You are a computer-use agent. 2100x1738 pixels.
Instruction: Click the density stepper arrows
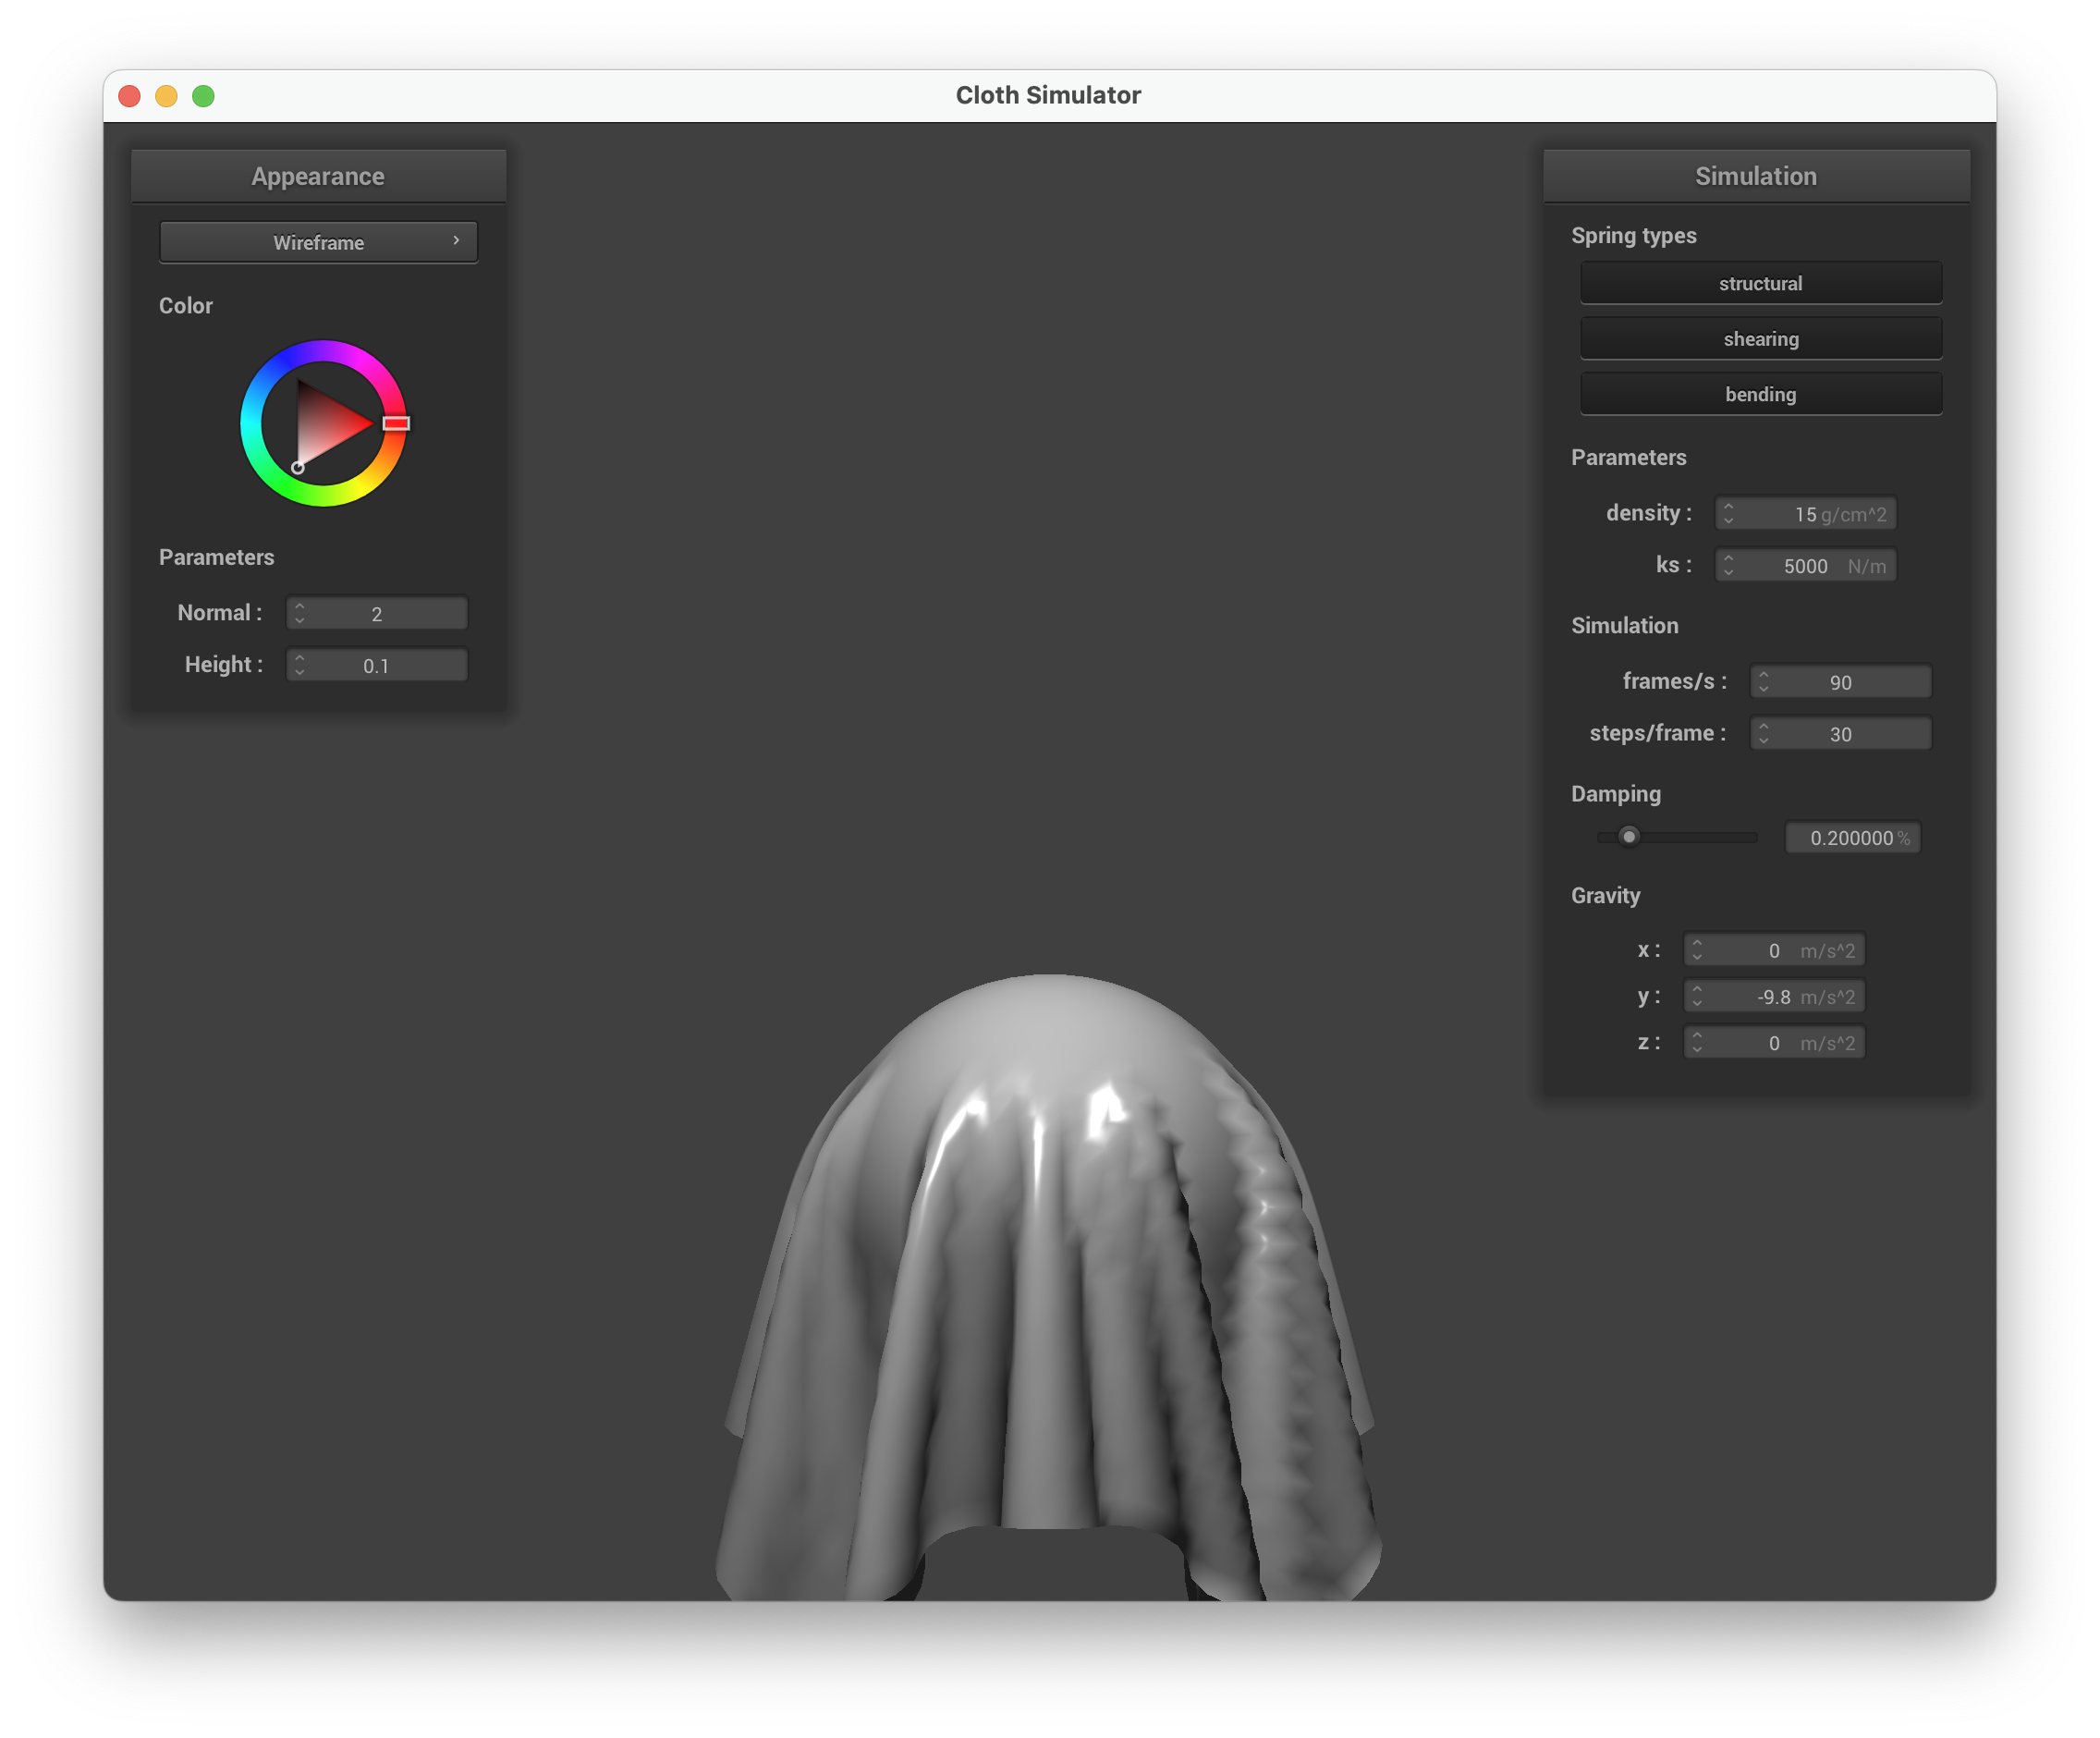(1728, 514)
